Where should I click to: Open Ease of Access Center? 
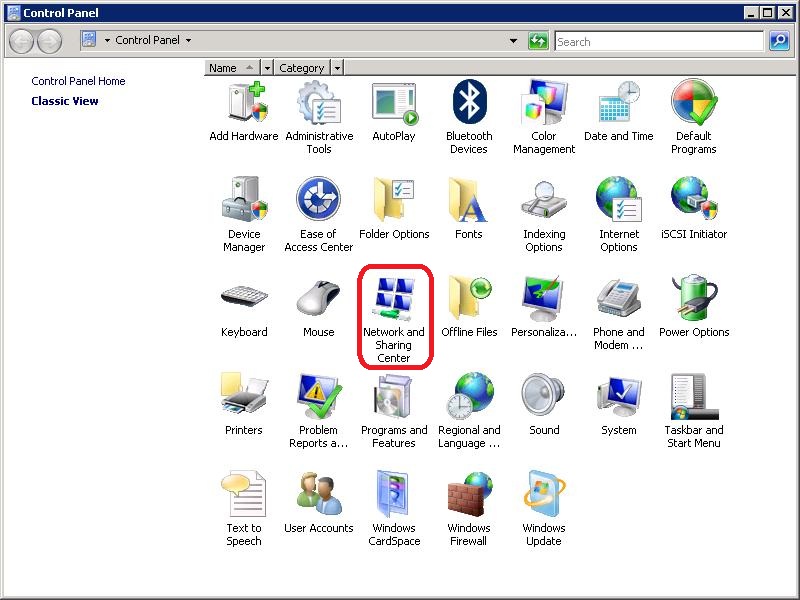click(x=319, y=215)
